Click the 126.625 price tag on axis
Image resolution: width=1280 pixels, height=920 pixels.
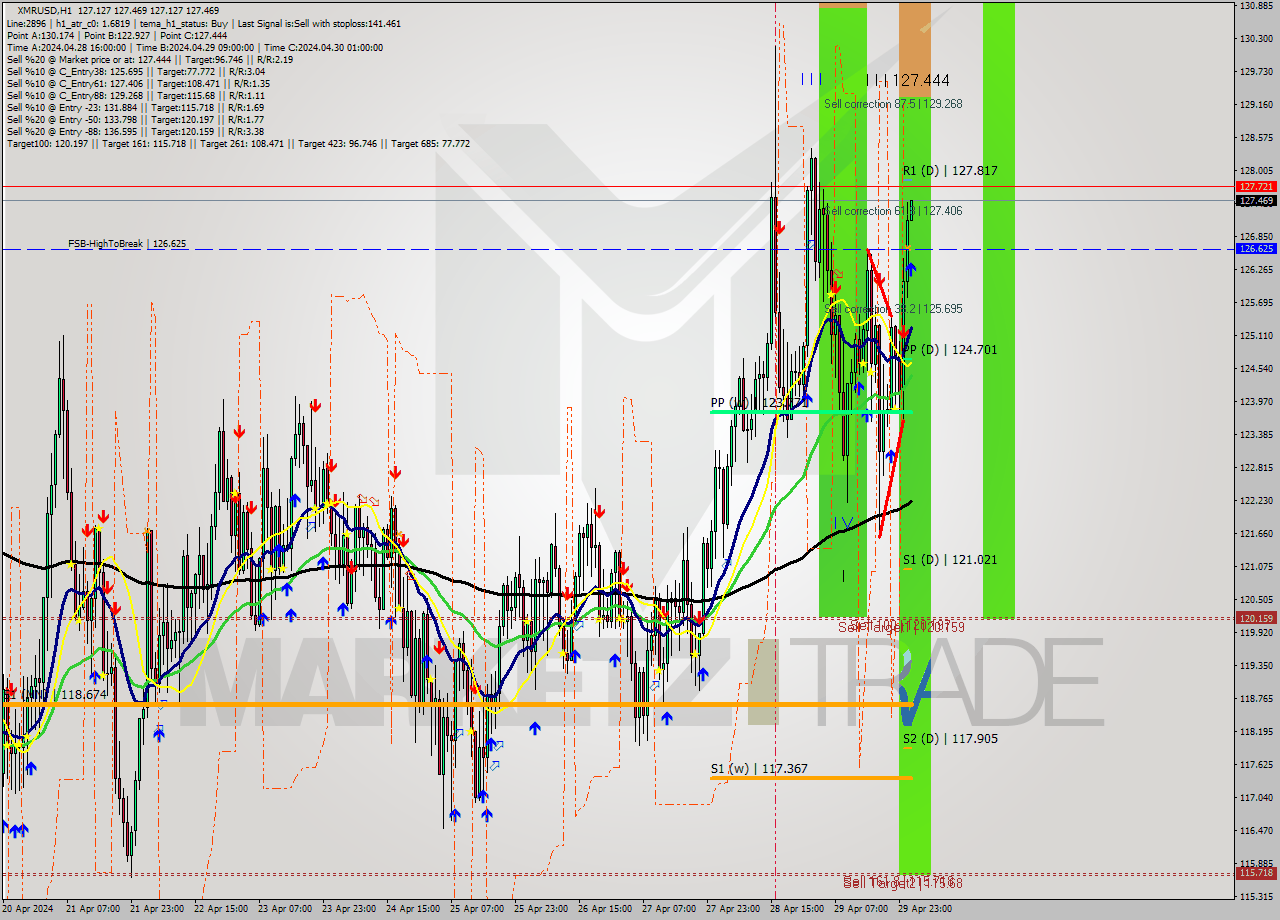tap(1256, 249)
